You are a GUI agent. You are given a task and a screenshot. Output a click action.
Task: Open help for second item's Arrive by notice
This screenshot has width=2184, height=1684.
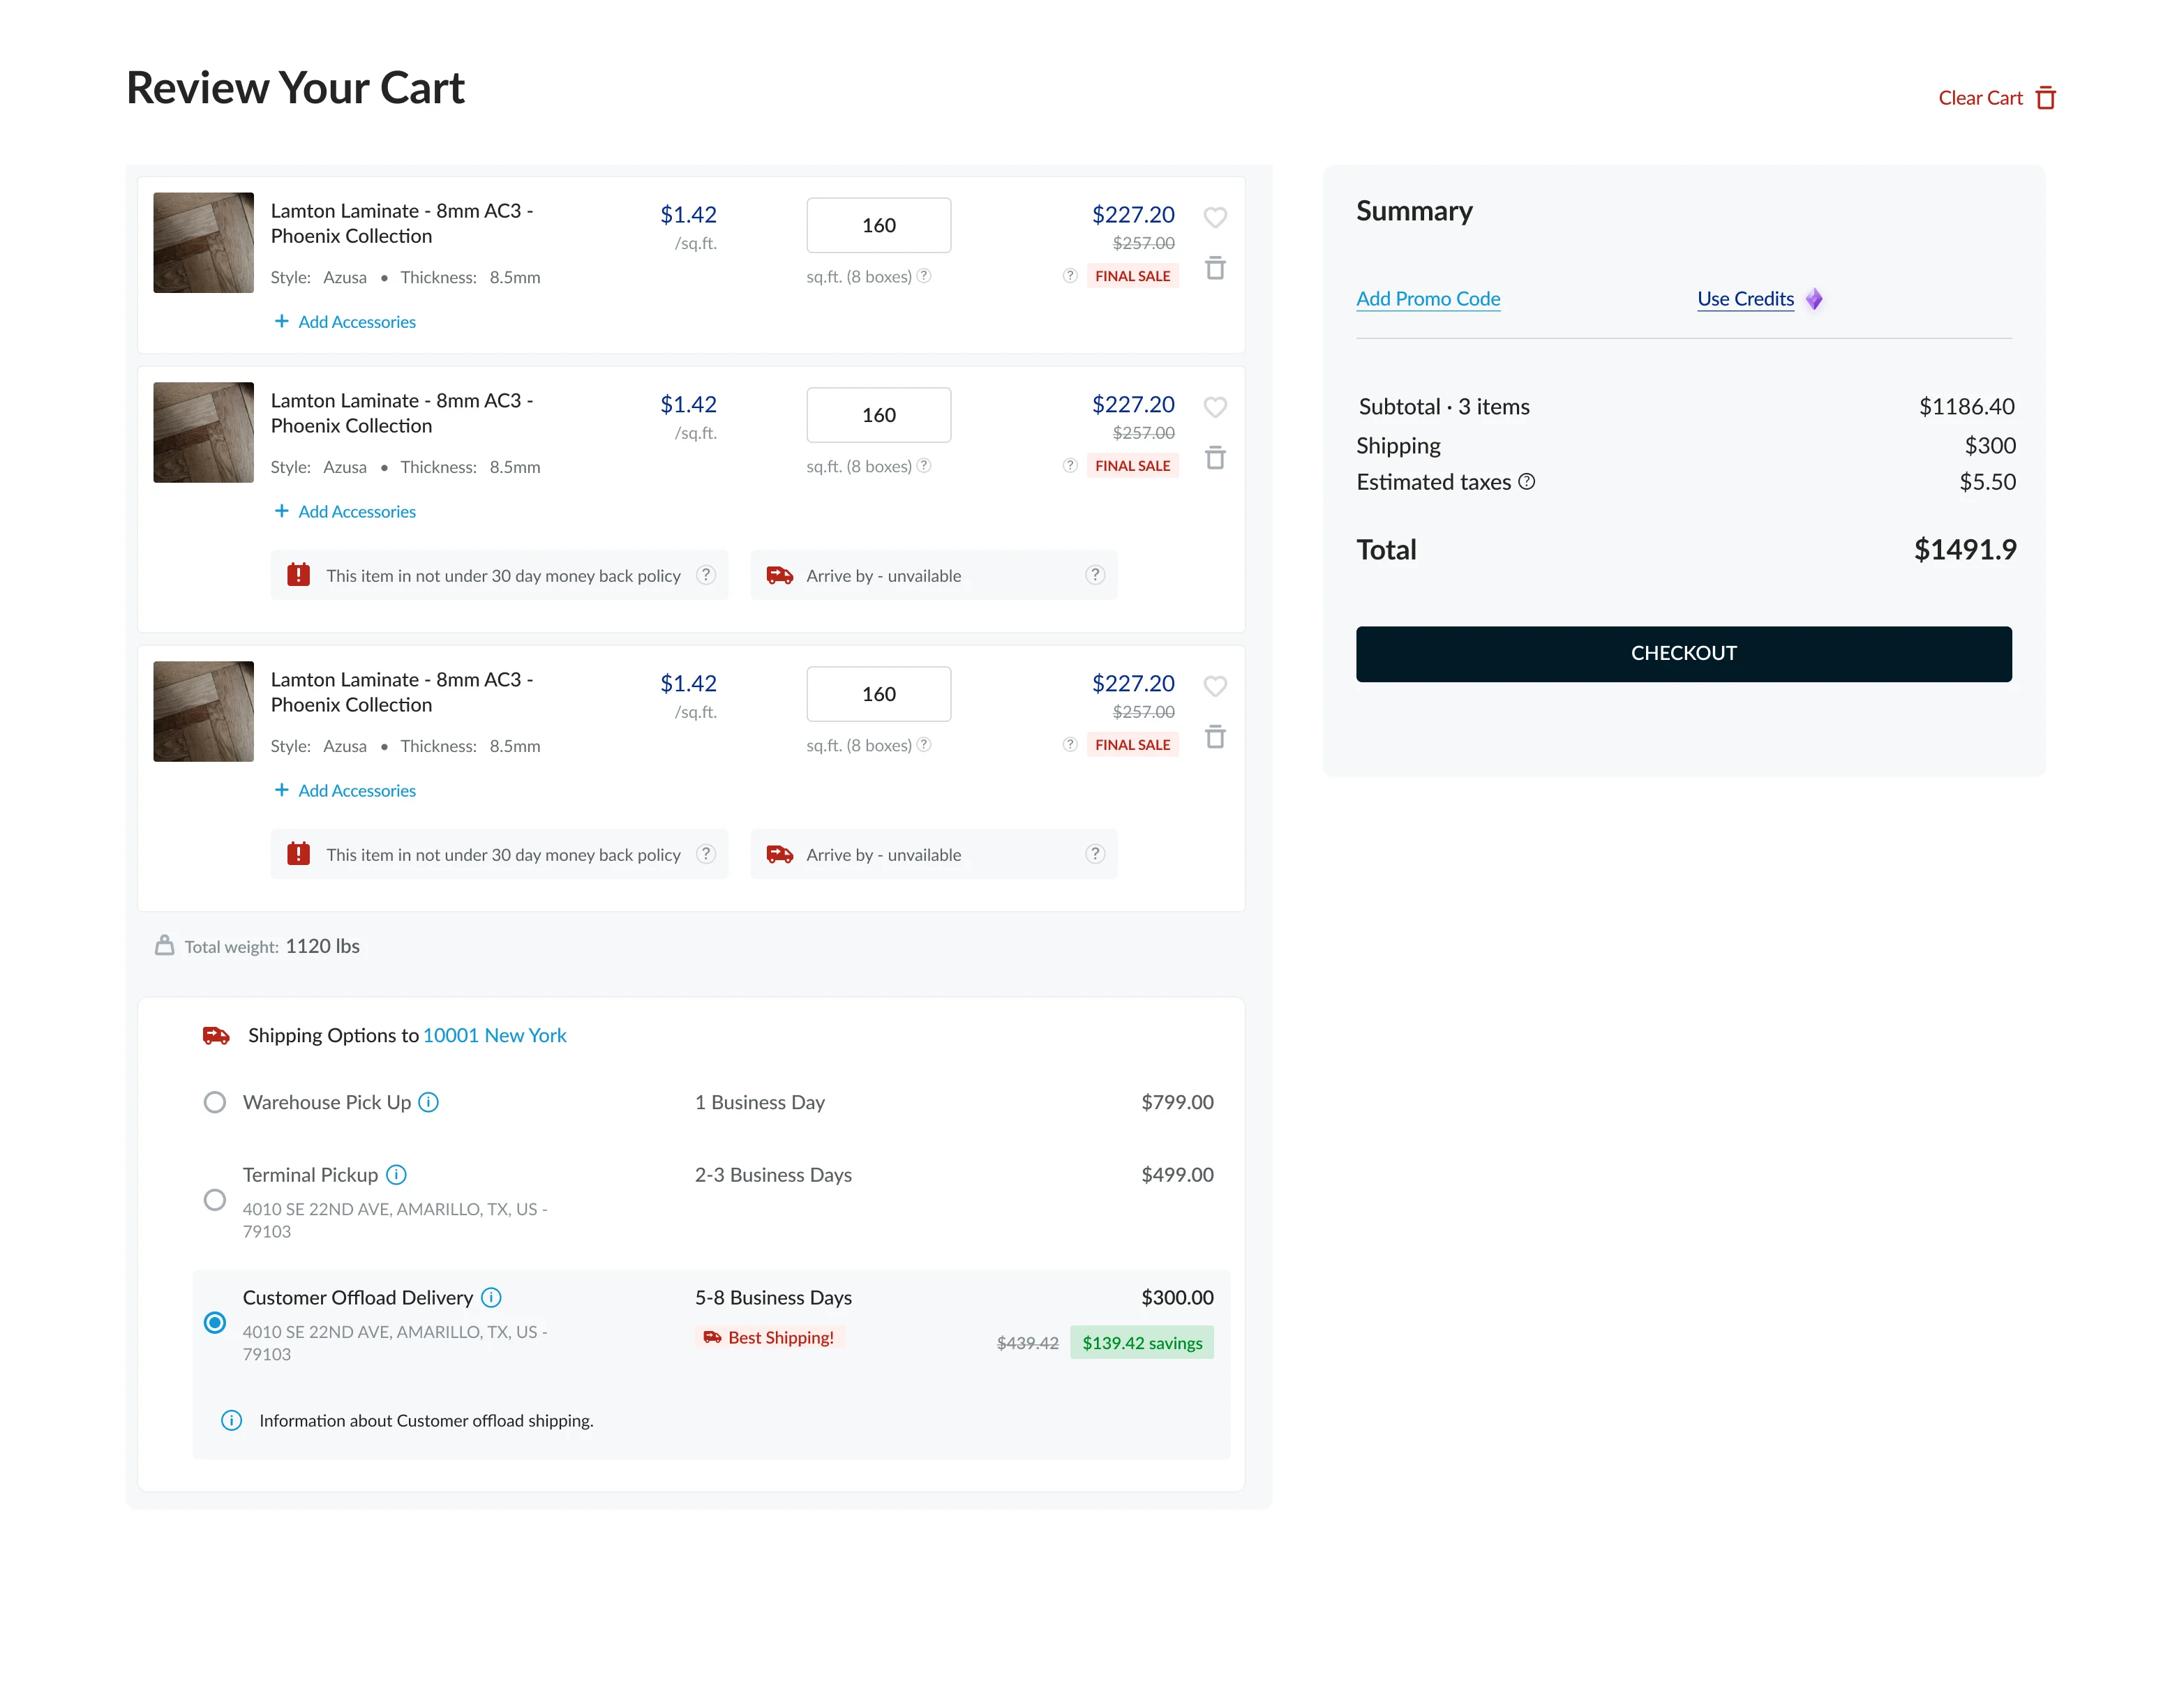click(1095, 575)
